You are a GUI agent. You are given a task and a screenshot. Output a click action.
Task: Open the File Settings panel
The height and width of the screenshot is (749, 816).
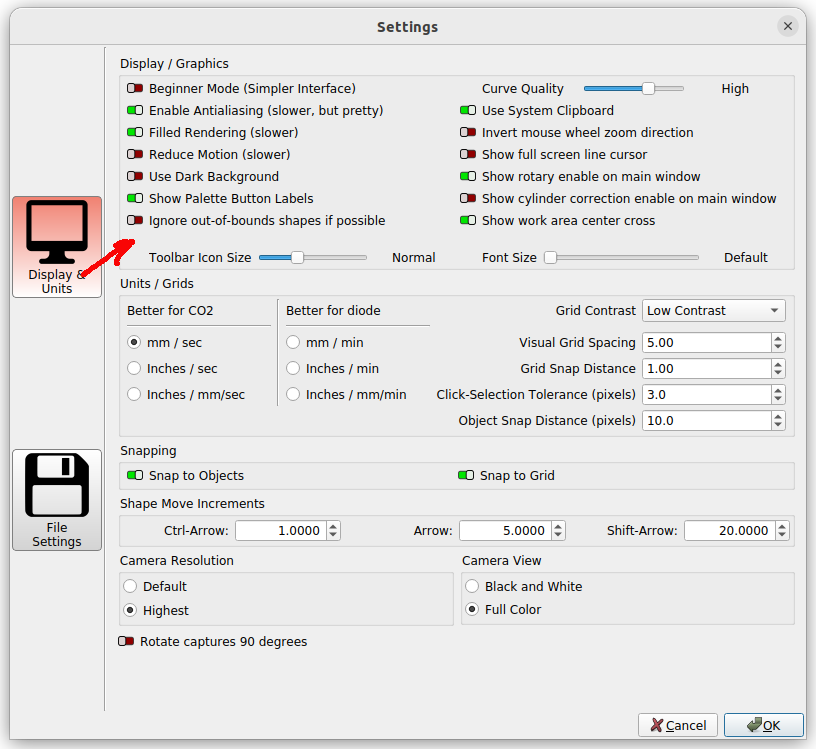click(56, 499)
